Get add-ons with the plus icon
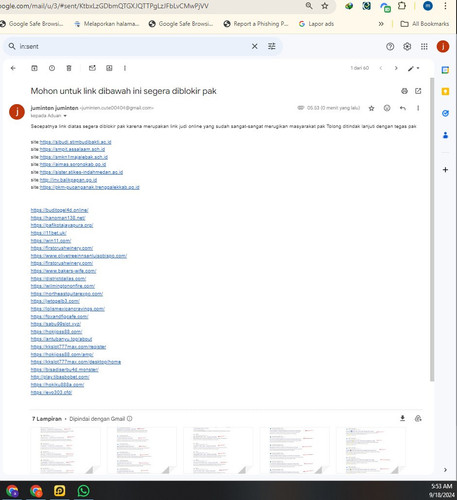The image size is (457, 500). 445,170
